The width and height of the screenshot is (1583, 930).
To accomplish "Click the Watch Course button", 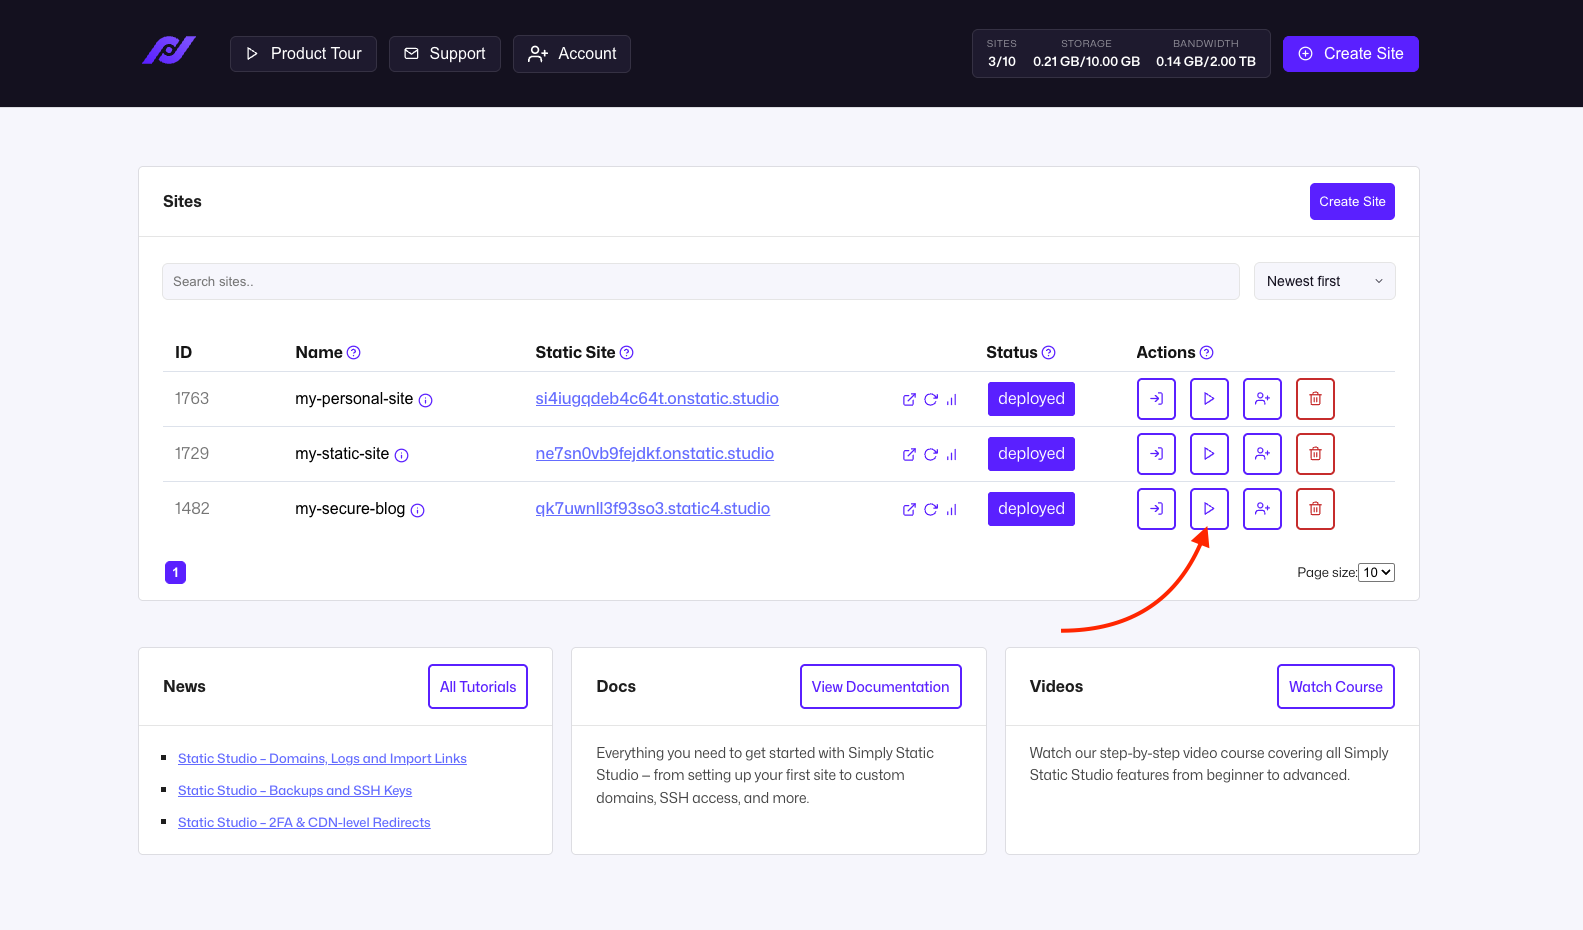I will [1335, 687].
